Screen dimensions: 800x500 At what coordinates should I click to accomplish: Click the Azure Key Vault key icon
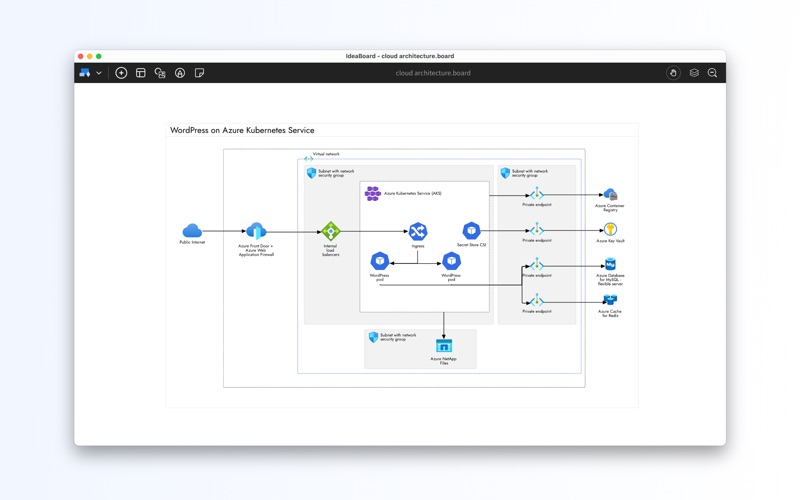click(x=610, y=229)
